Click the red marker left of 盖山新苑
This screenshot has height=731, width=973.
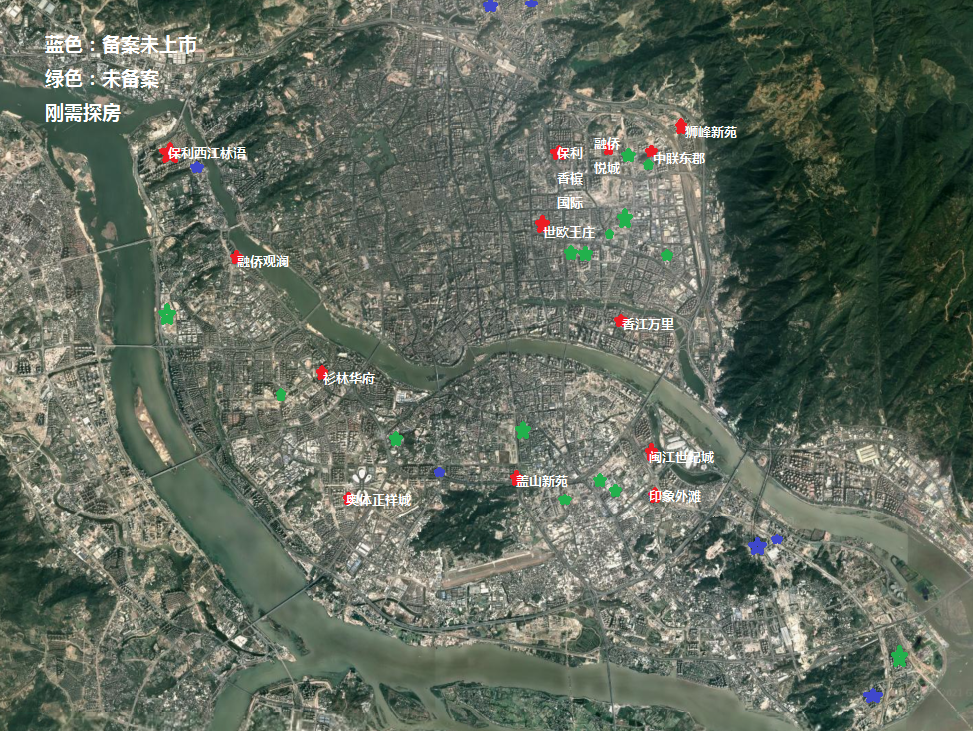(515, 477)
